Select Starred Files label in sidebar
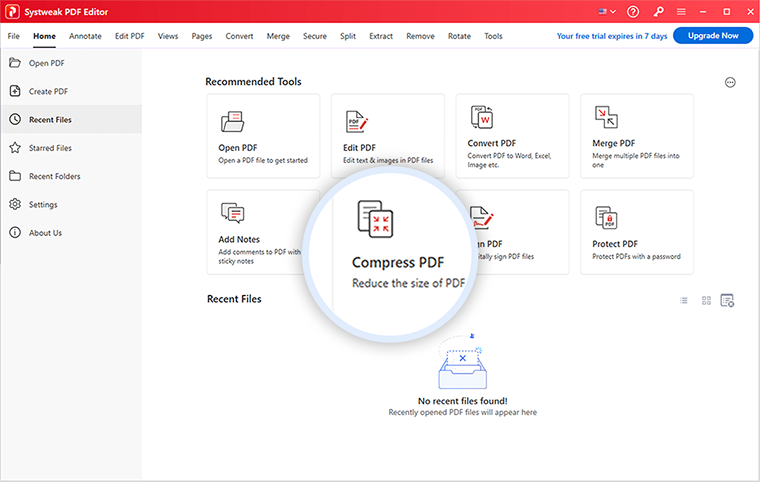This screenshot has height=482, width=760. tap(50, 148)
